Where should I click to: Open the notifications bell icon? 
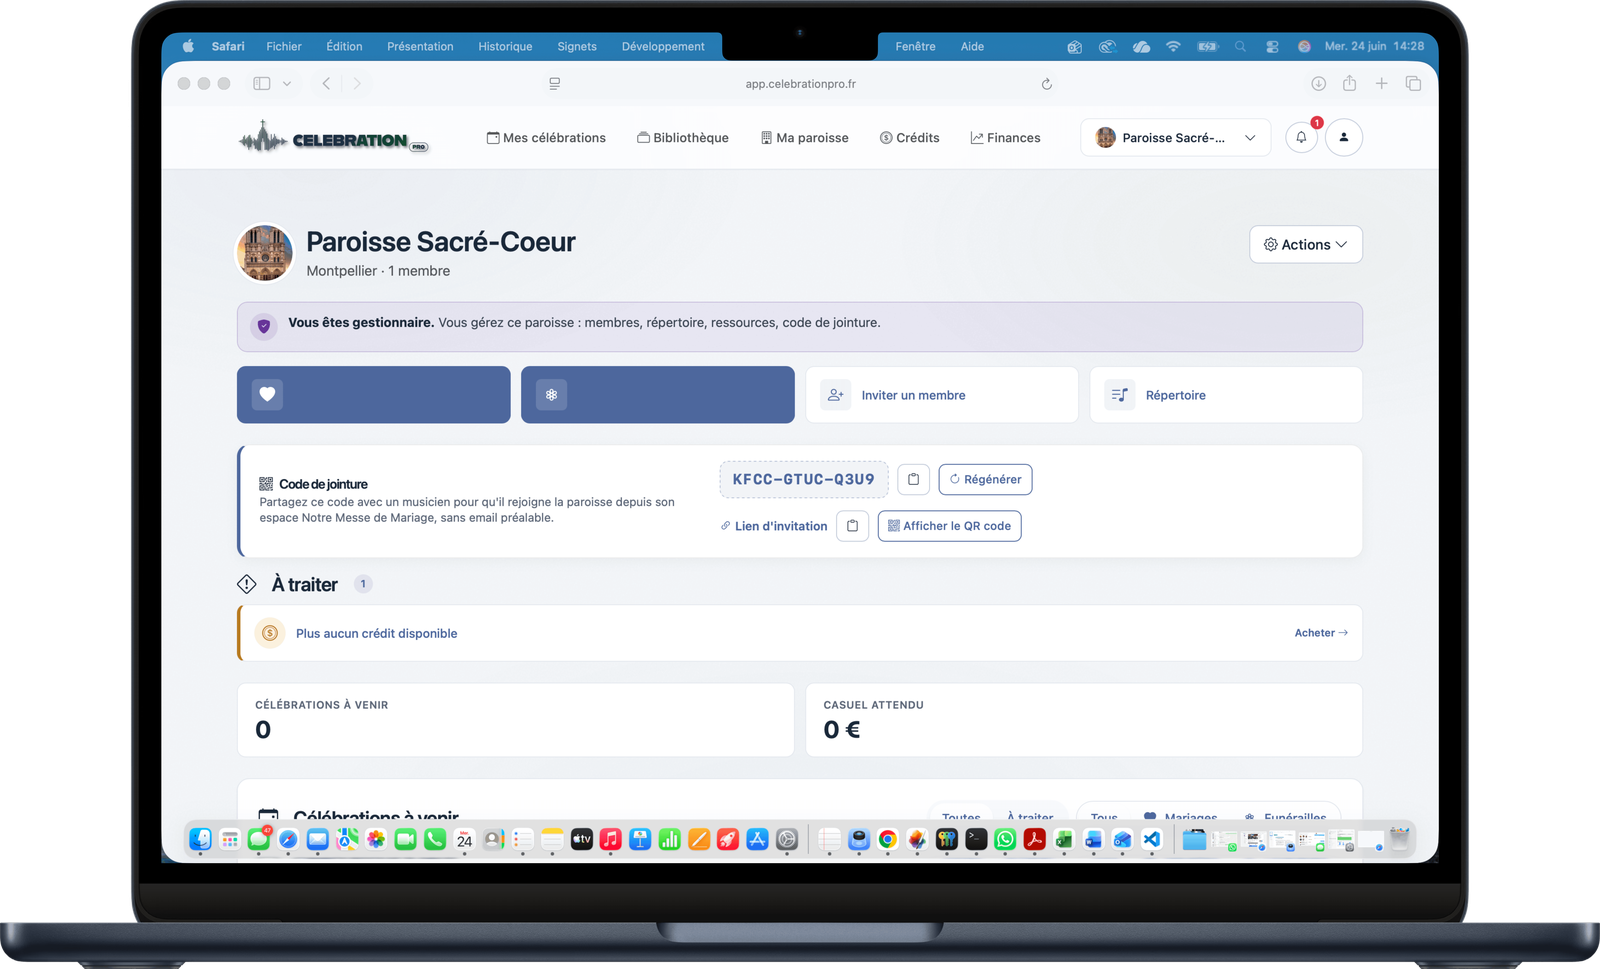click(x=1301, y=137)
